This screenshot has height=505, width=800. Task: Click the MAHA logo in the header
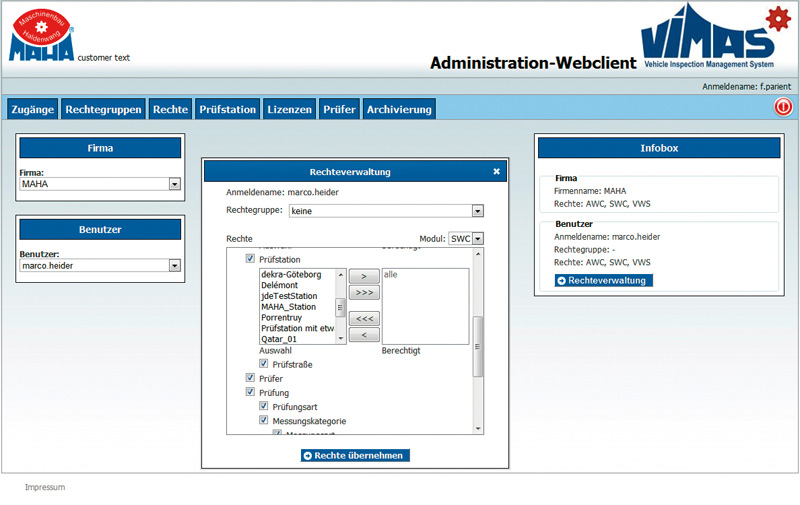click(x=42, y=37)
